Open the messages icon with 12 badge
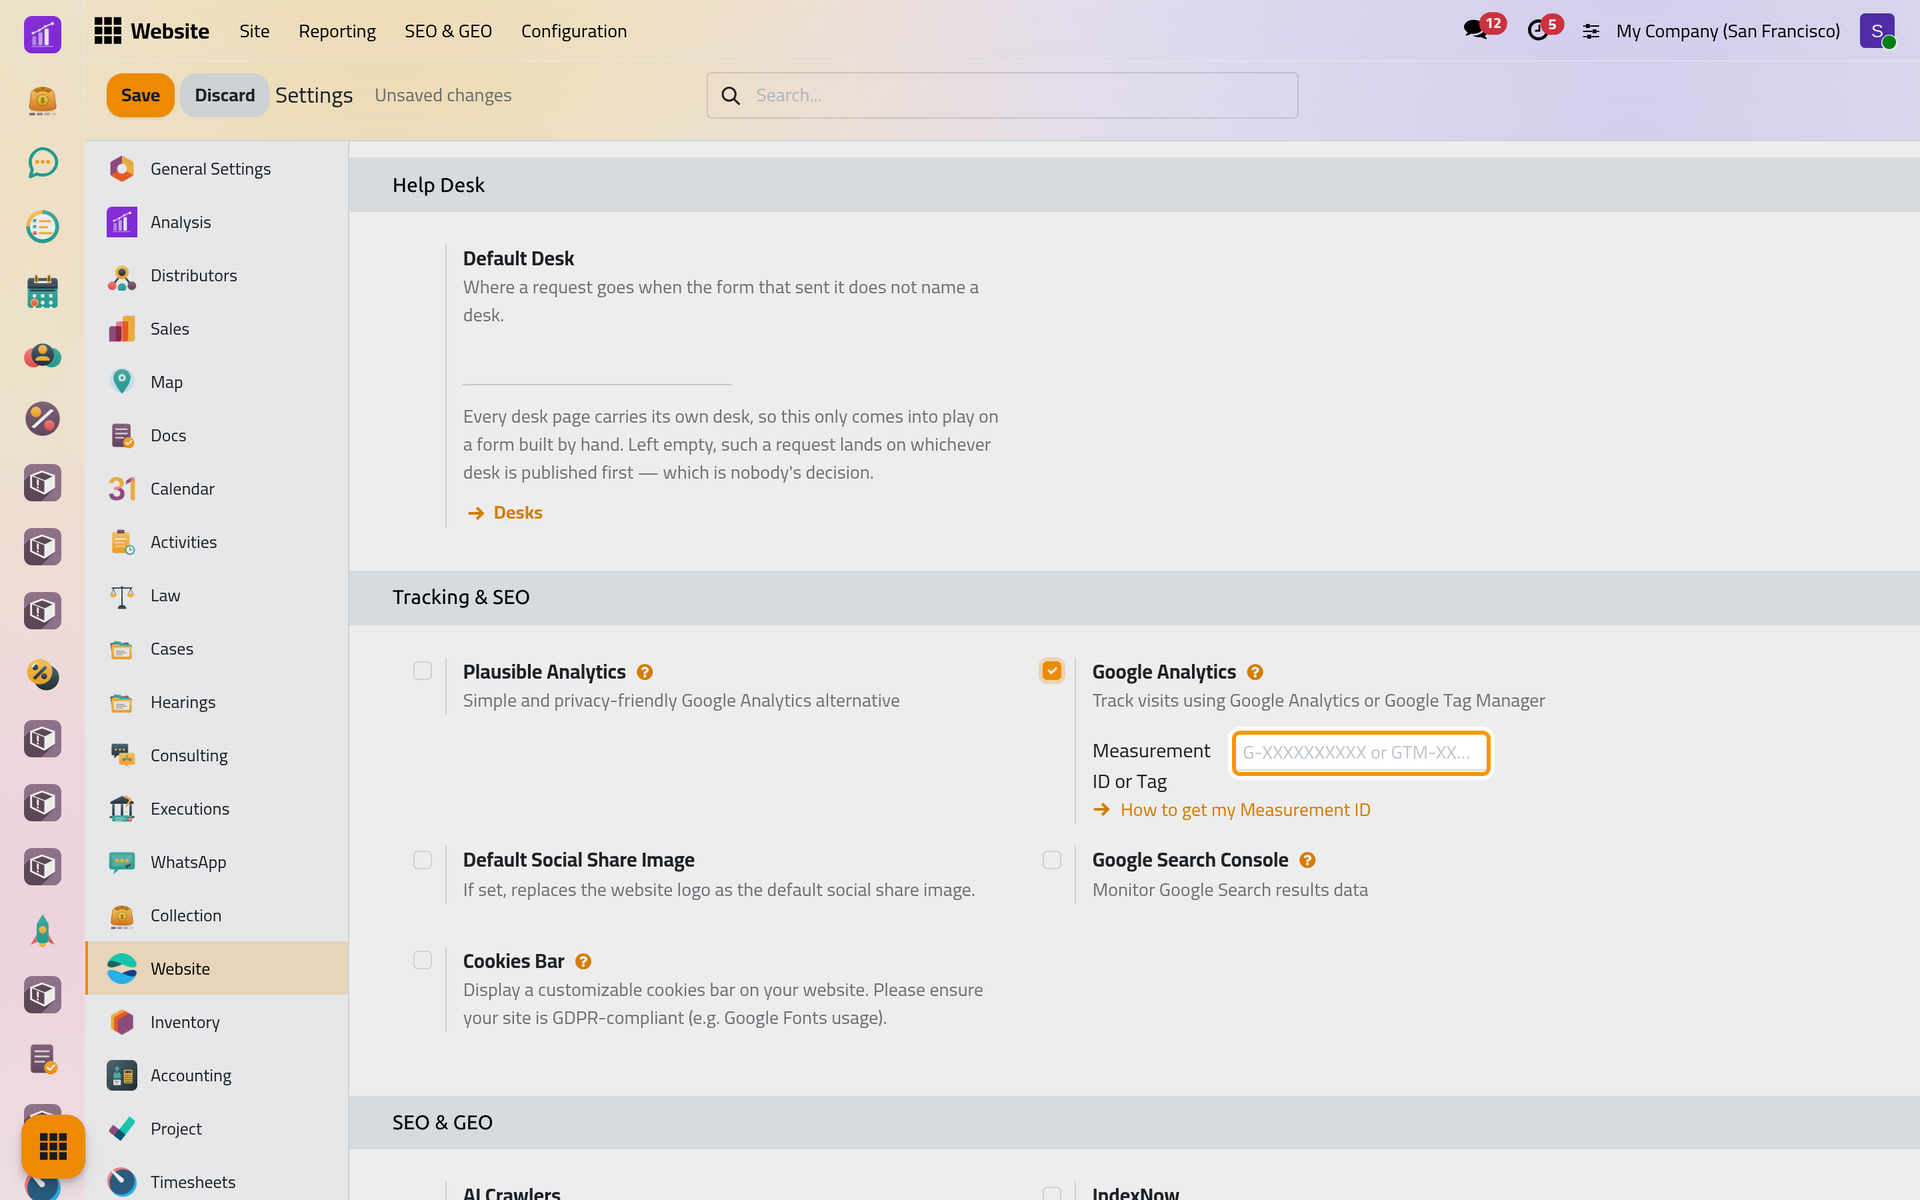 1476,30
